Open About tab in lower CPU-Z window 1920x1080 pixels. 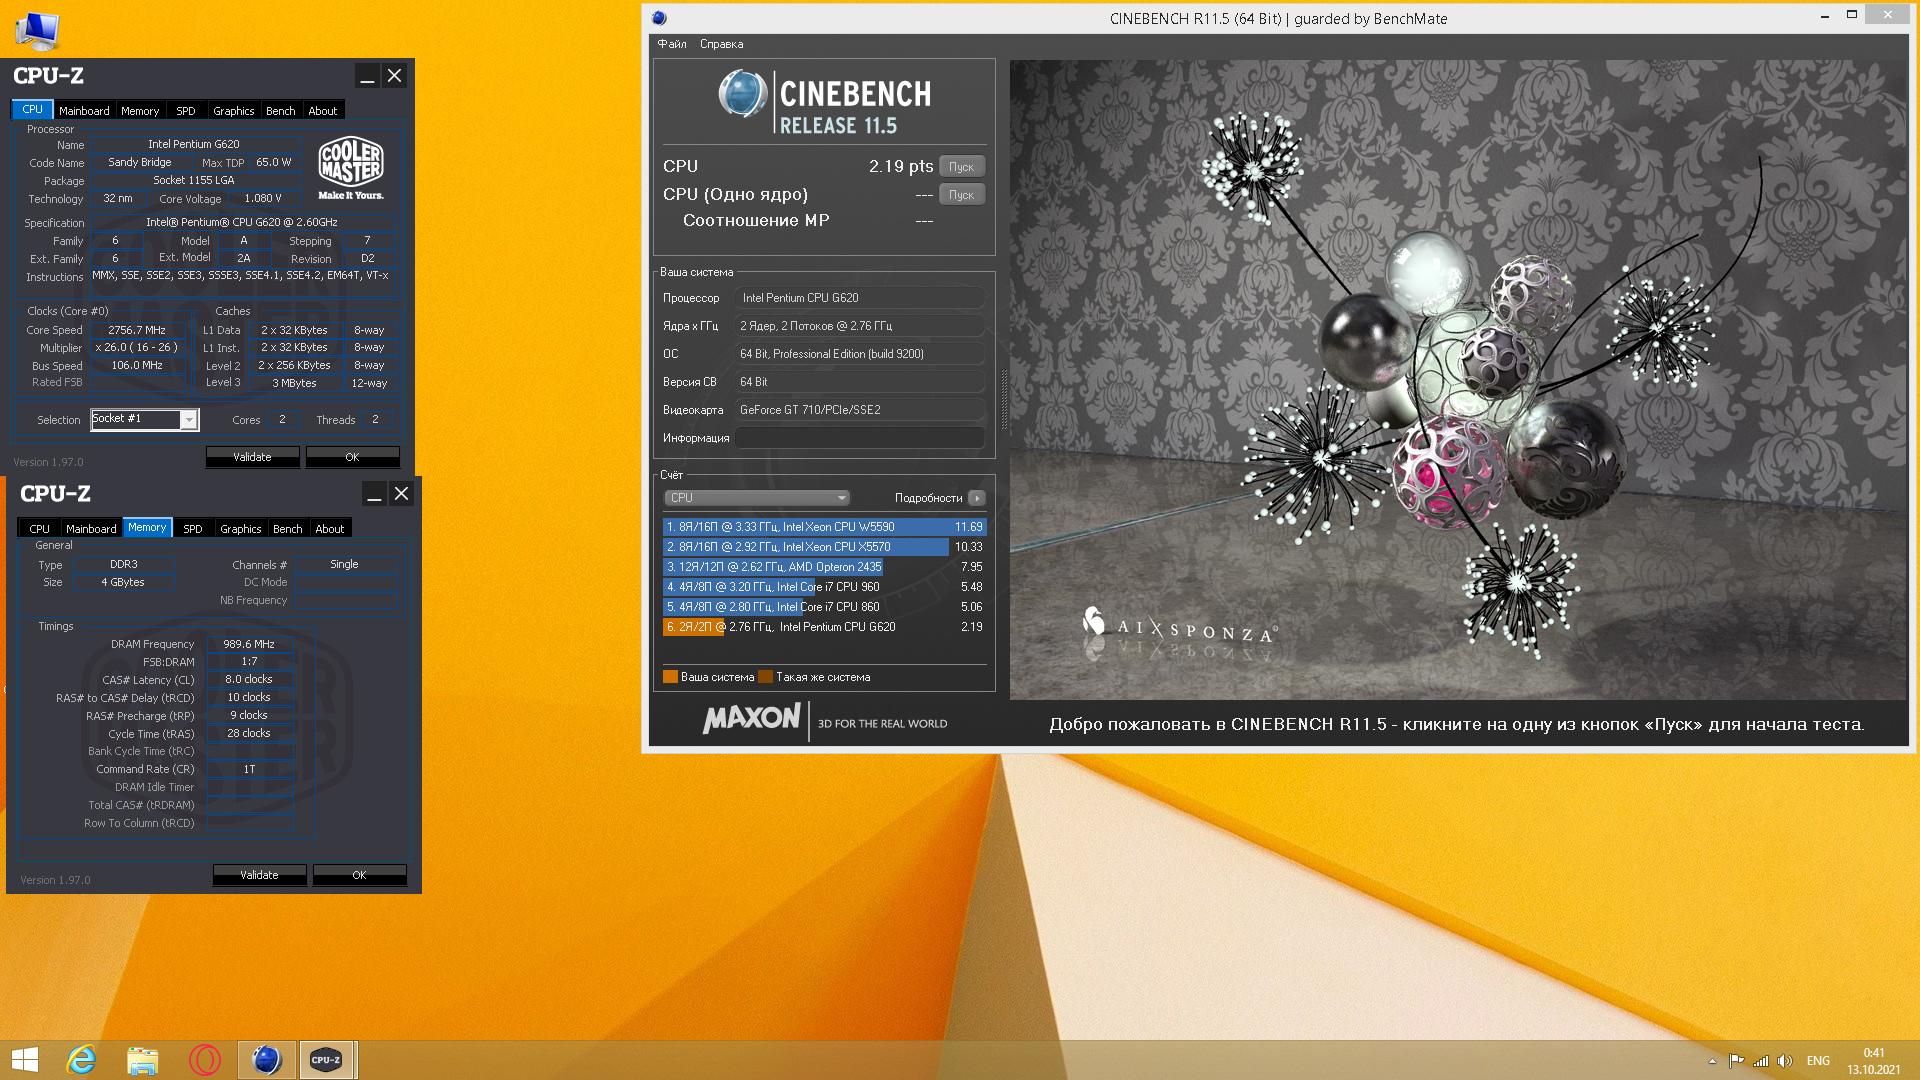click(330, 529)
